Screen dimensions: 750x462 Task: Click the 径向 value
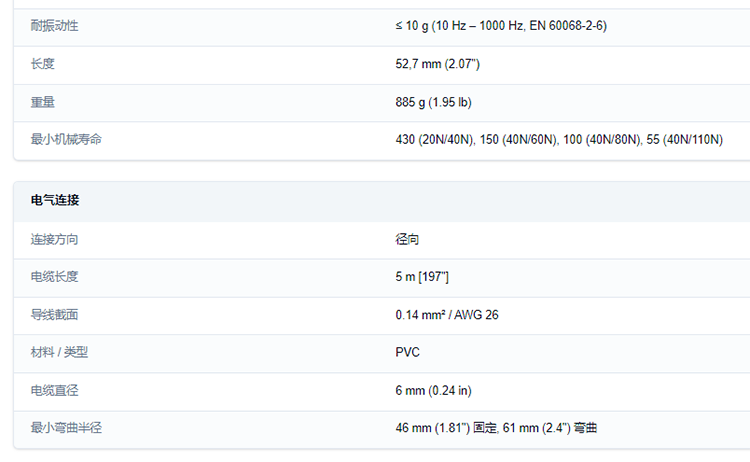click(407, 239)
